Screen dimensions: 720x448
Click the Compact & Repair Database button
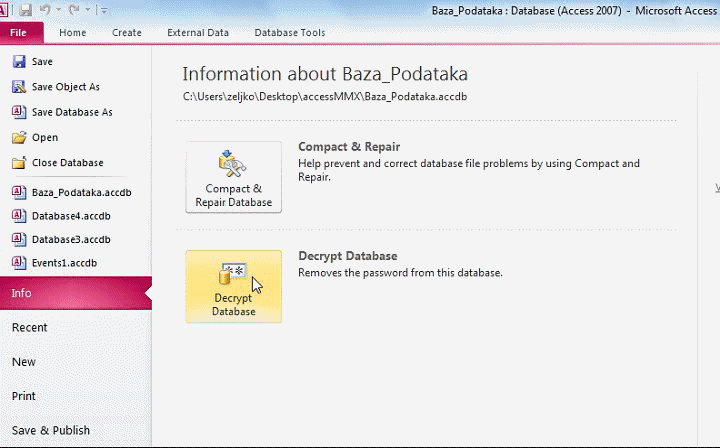pyautogui.click(x=233, y=177)
